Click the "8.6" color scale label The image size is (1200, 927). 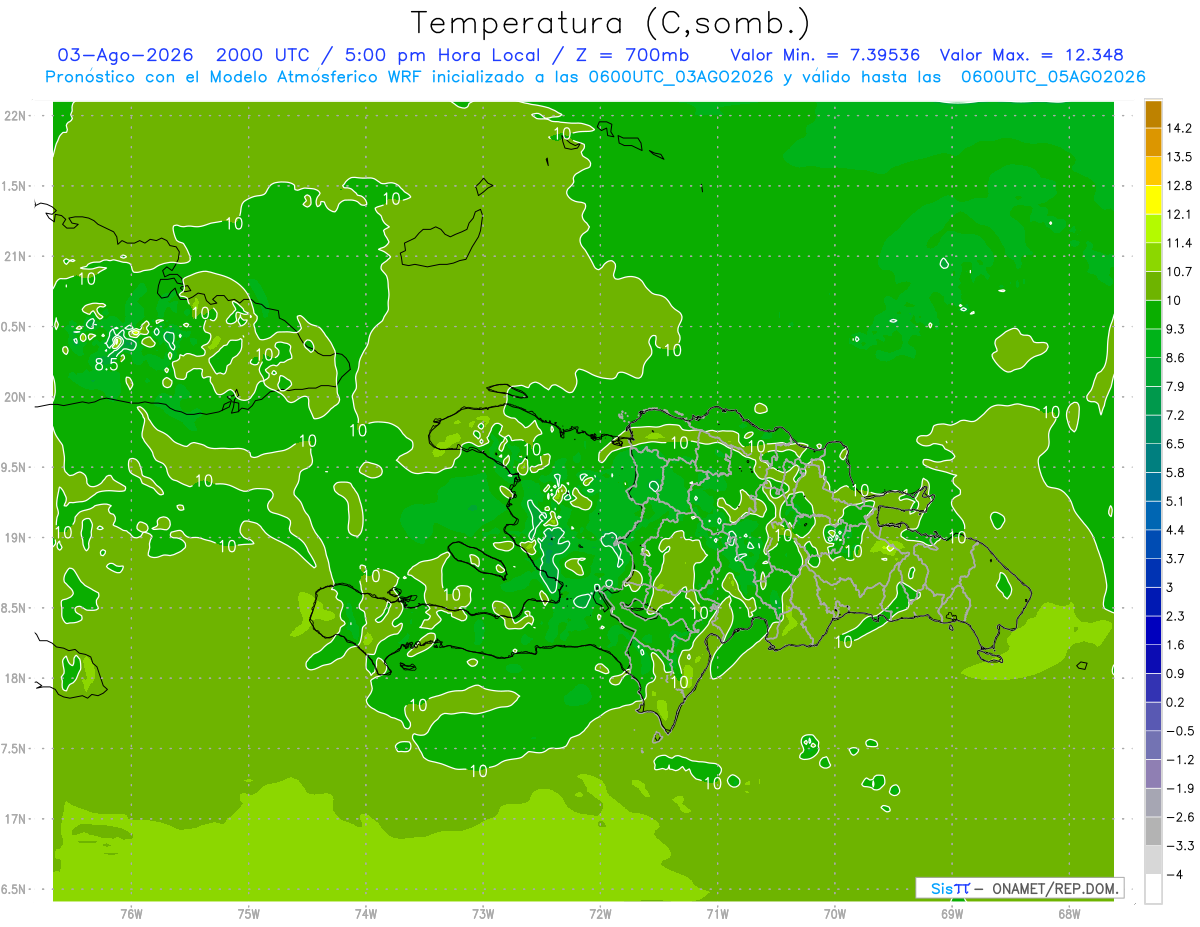click(x=1176, y=358)
